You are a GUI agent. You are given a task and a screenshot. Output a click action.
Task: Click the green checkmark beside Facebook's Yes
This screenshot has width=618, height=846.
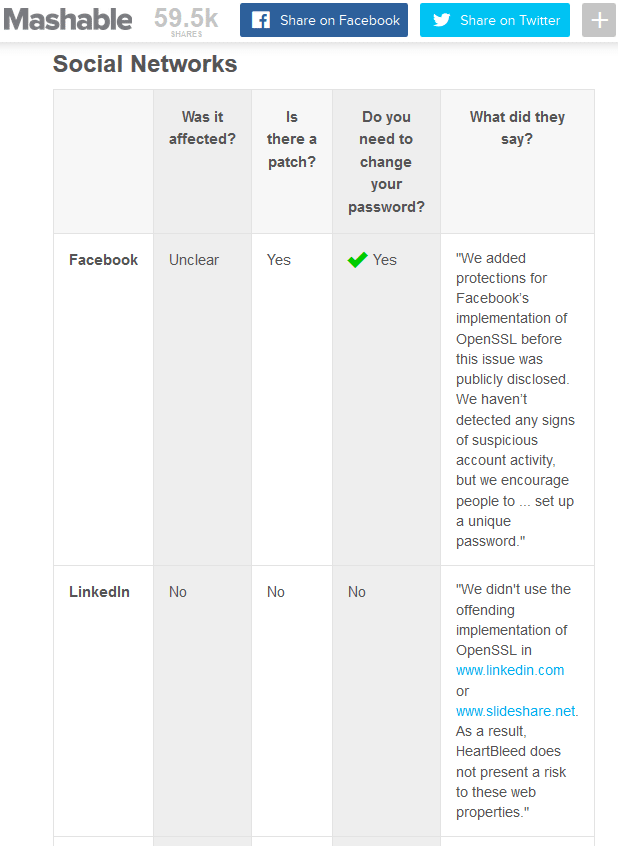tap(357, 260)
